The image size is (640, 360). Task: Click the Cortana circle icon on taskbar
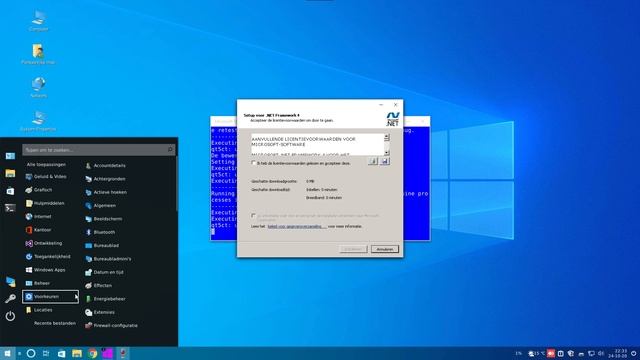pyautogui.click(x=31, y=353)
